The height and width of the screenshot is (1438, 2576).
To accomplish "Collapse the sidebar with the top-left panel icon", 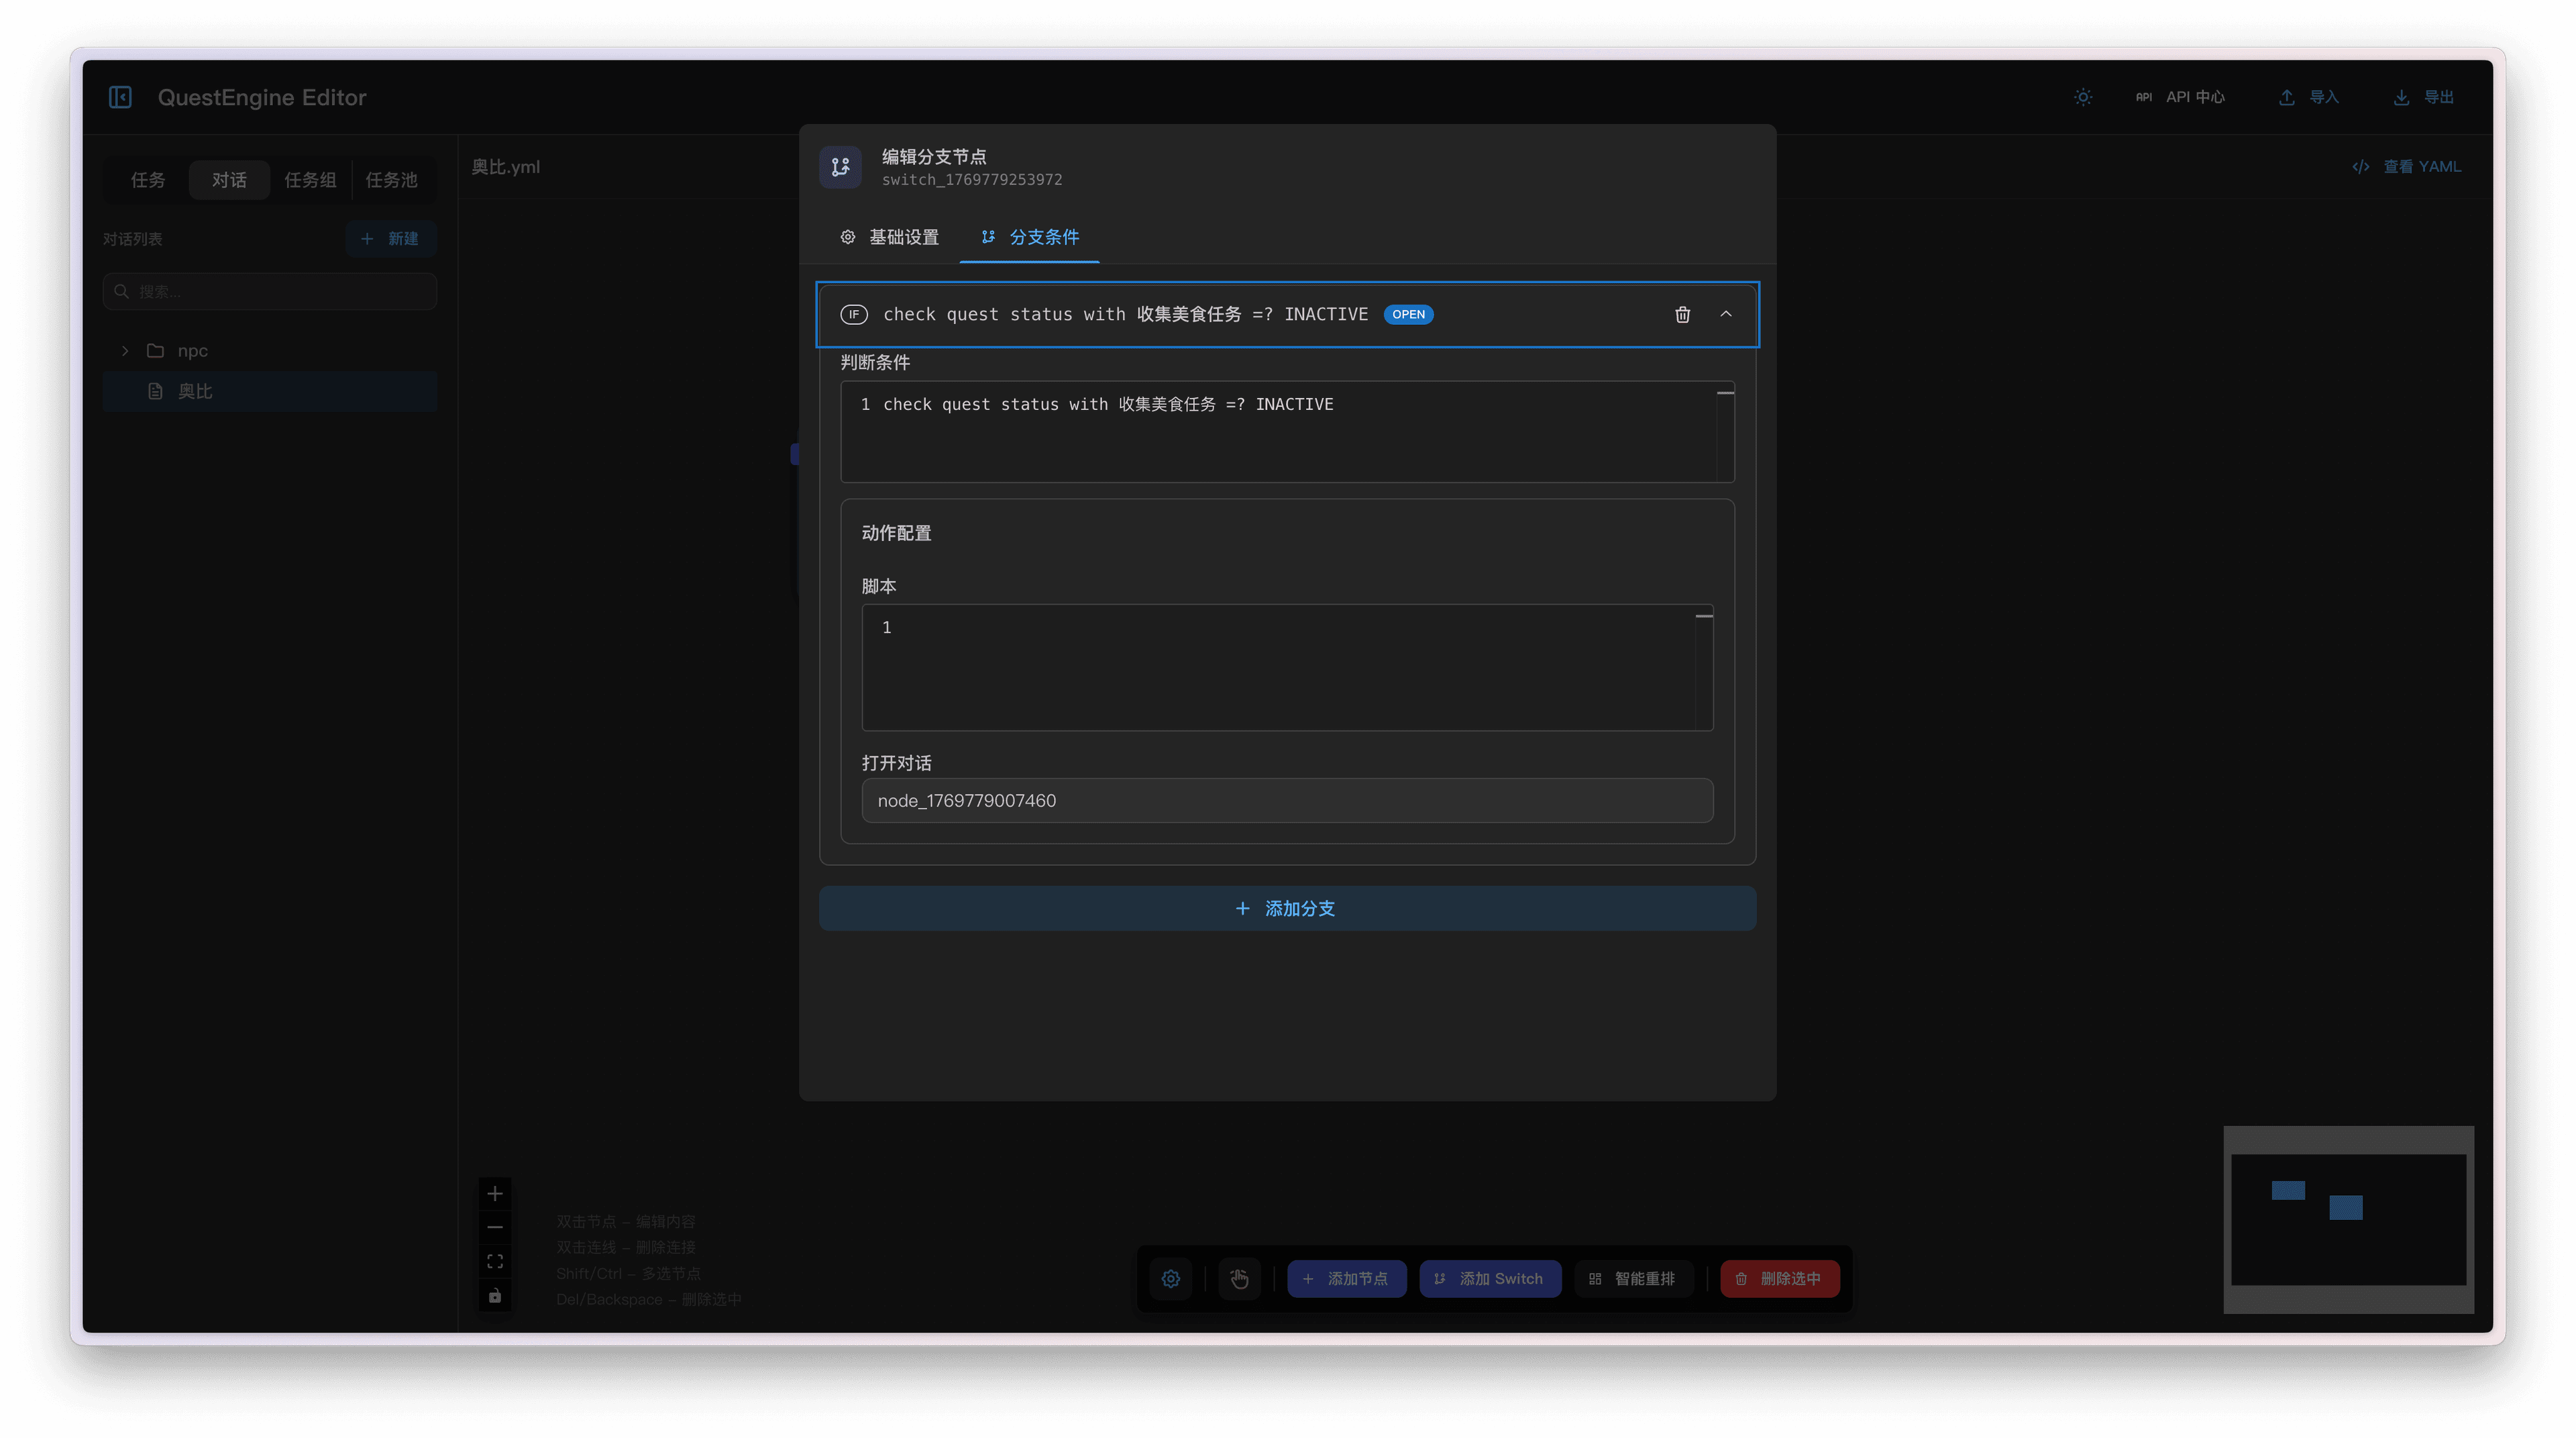I will tap(120, 97).
